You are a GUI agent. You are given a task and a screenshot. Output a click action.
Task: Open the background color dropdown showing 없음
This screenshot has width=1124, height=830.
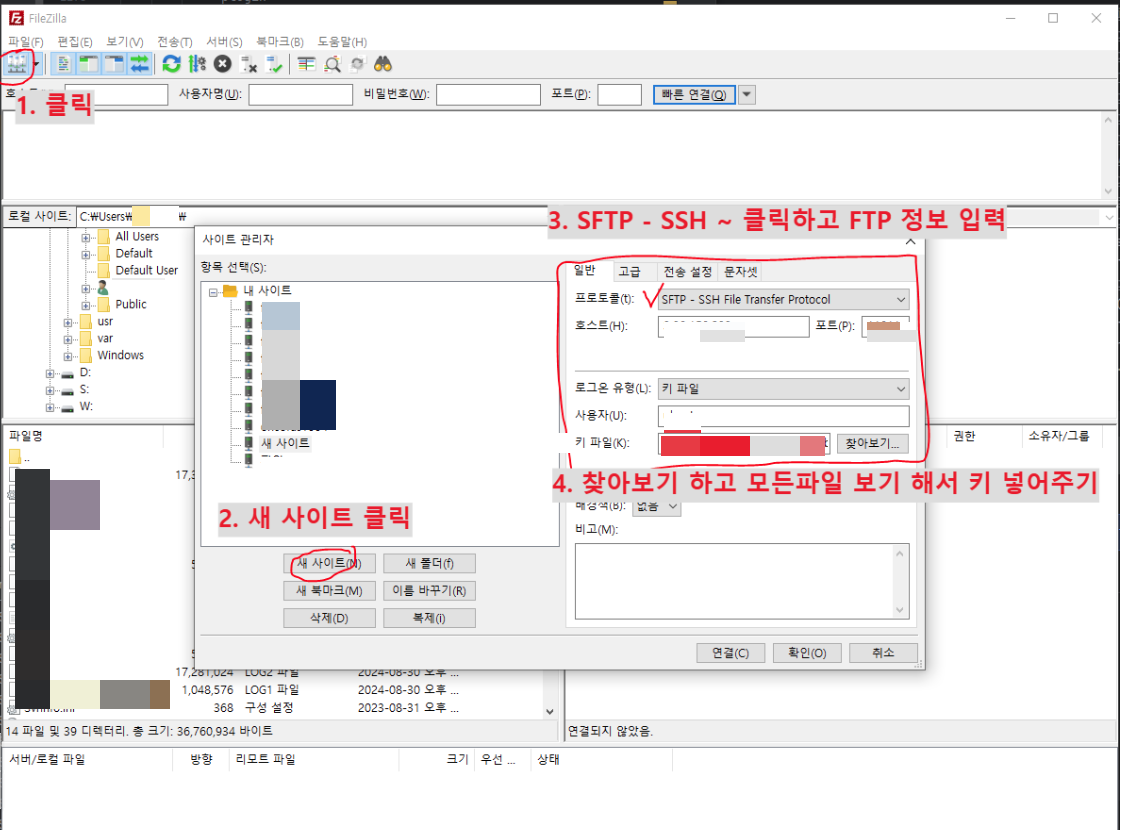(x=657, y=506)
